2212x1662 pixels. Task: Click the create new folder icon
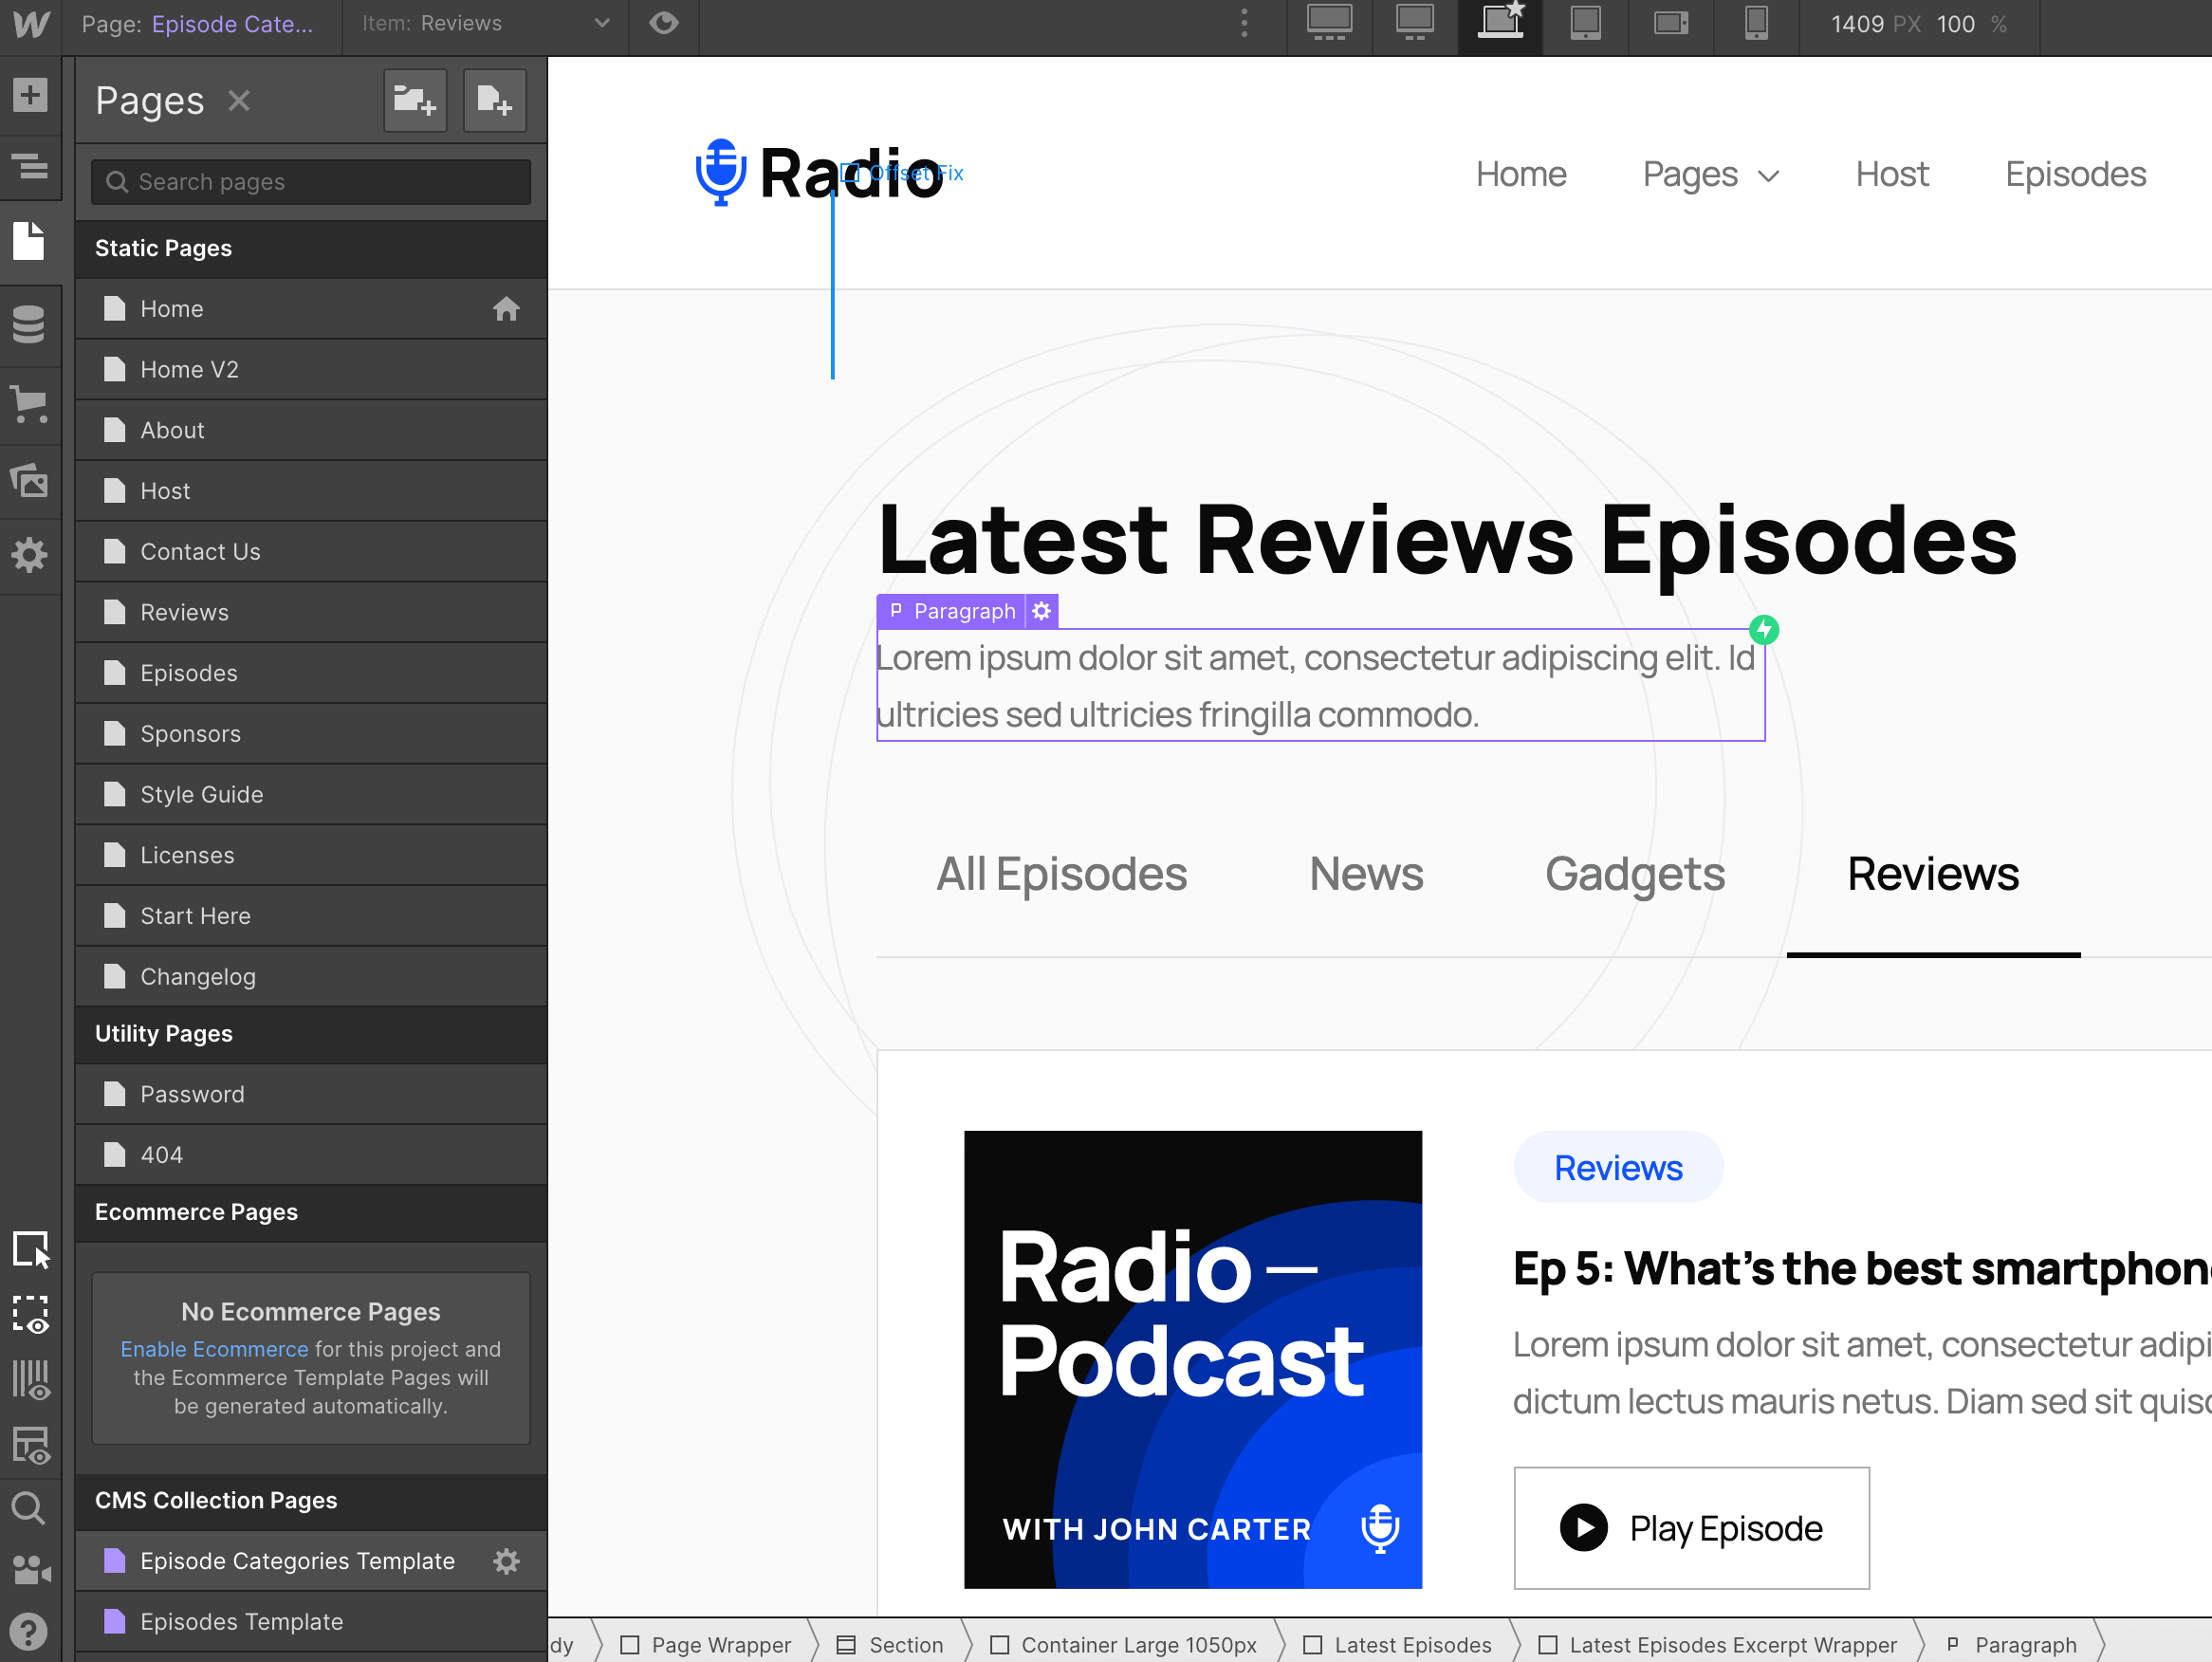[415, 100]
